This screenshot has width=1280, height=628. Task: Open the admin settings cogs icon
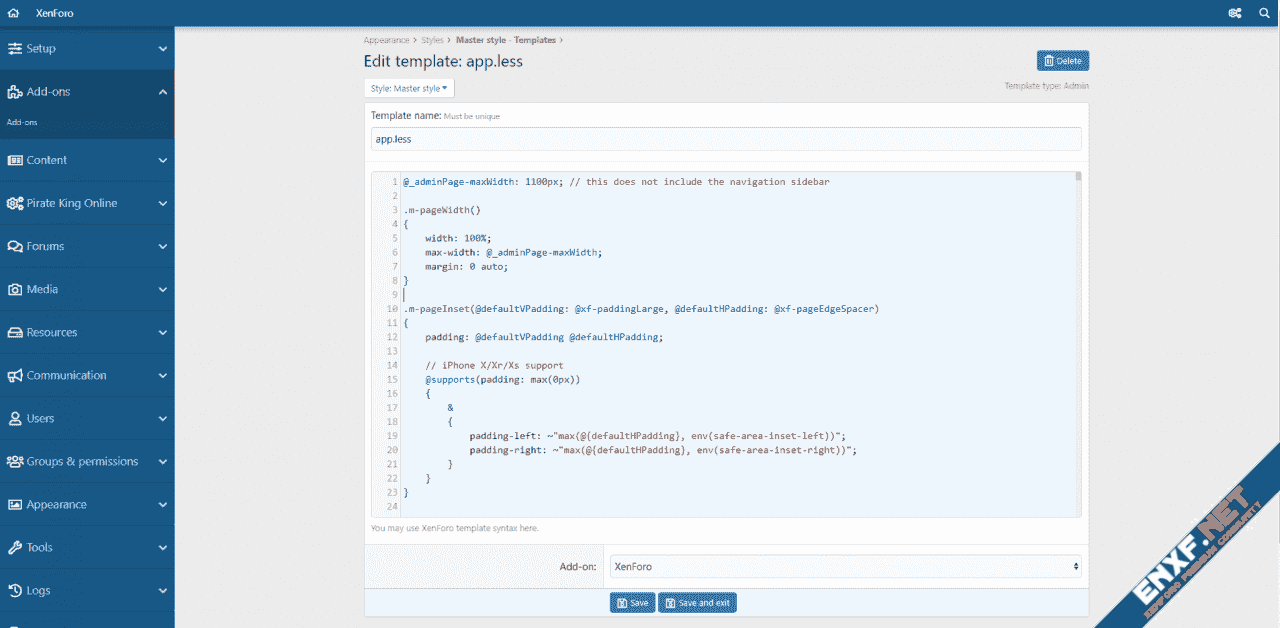(x=1235, y=13)
